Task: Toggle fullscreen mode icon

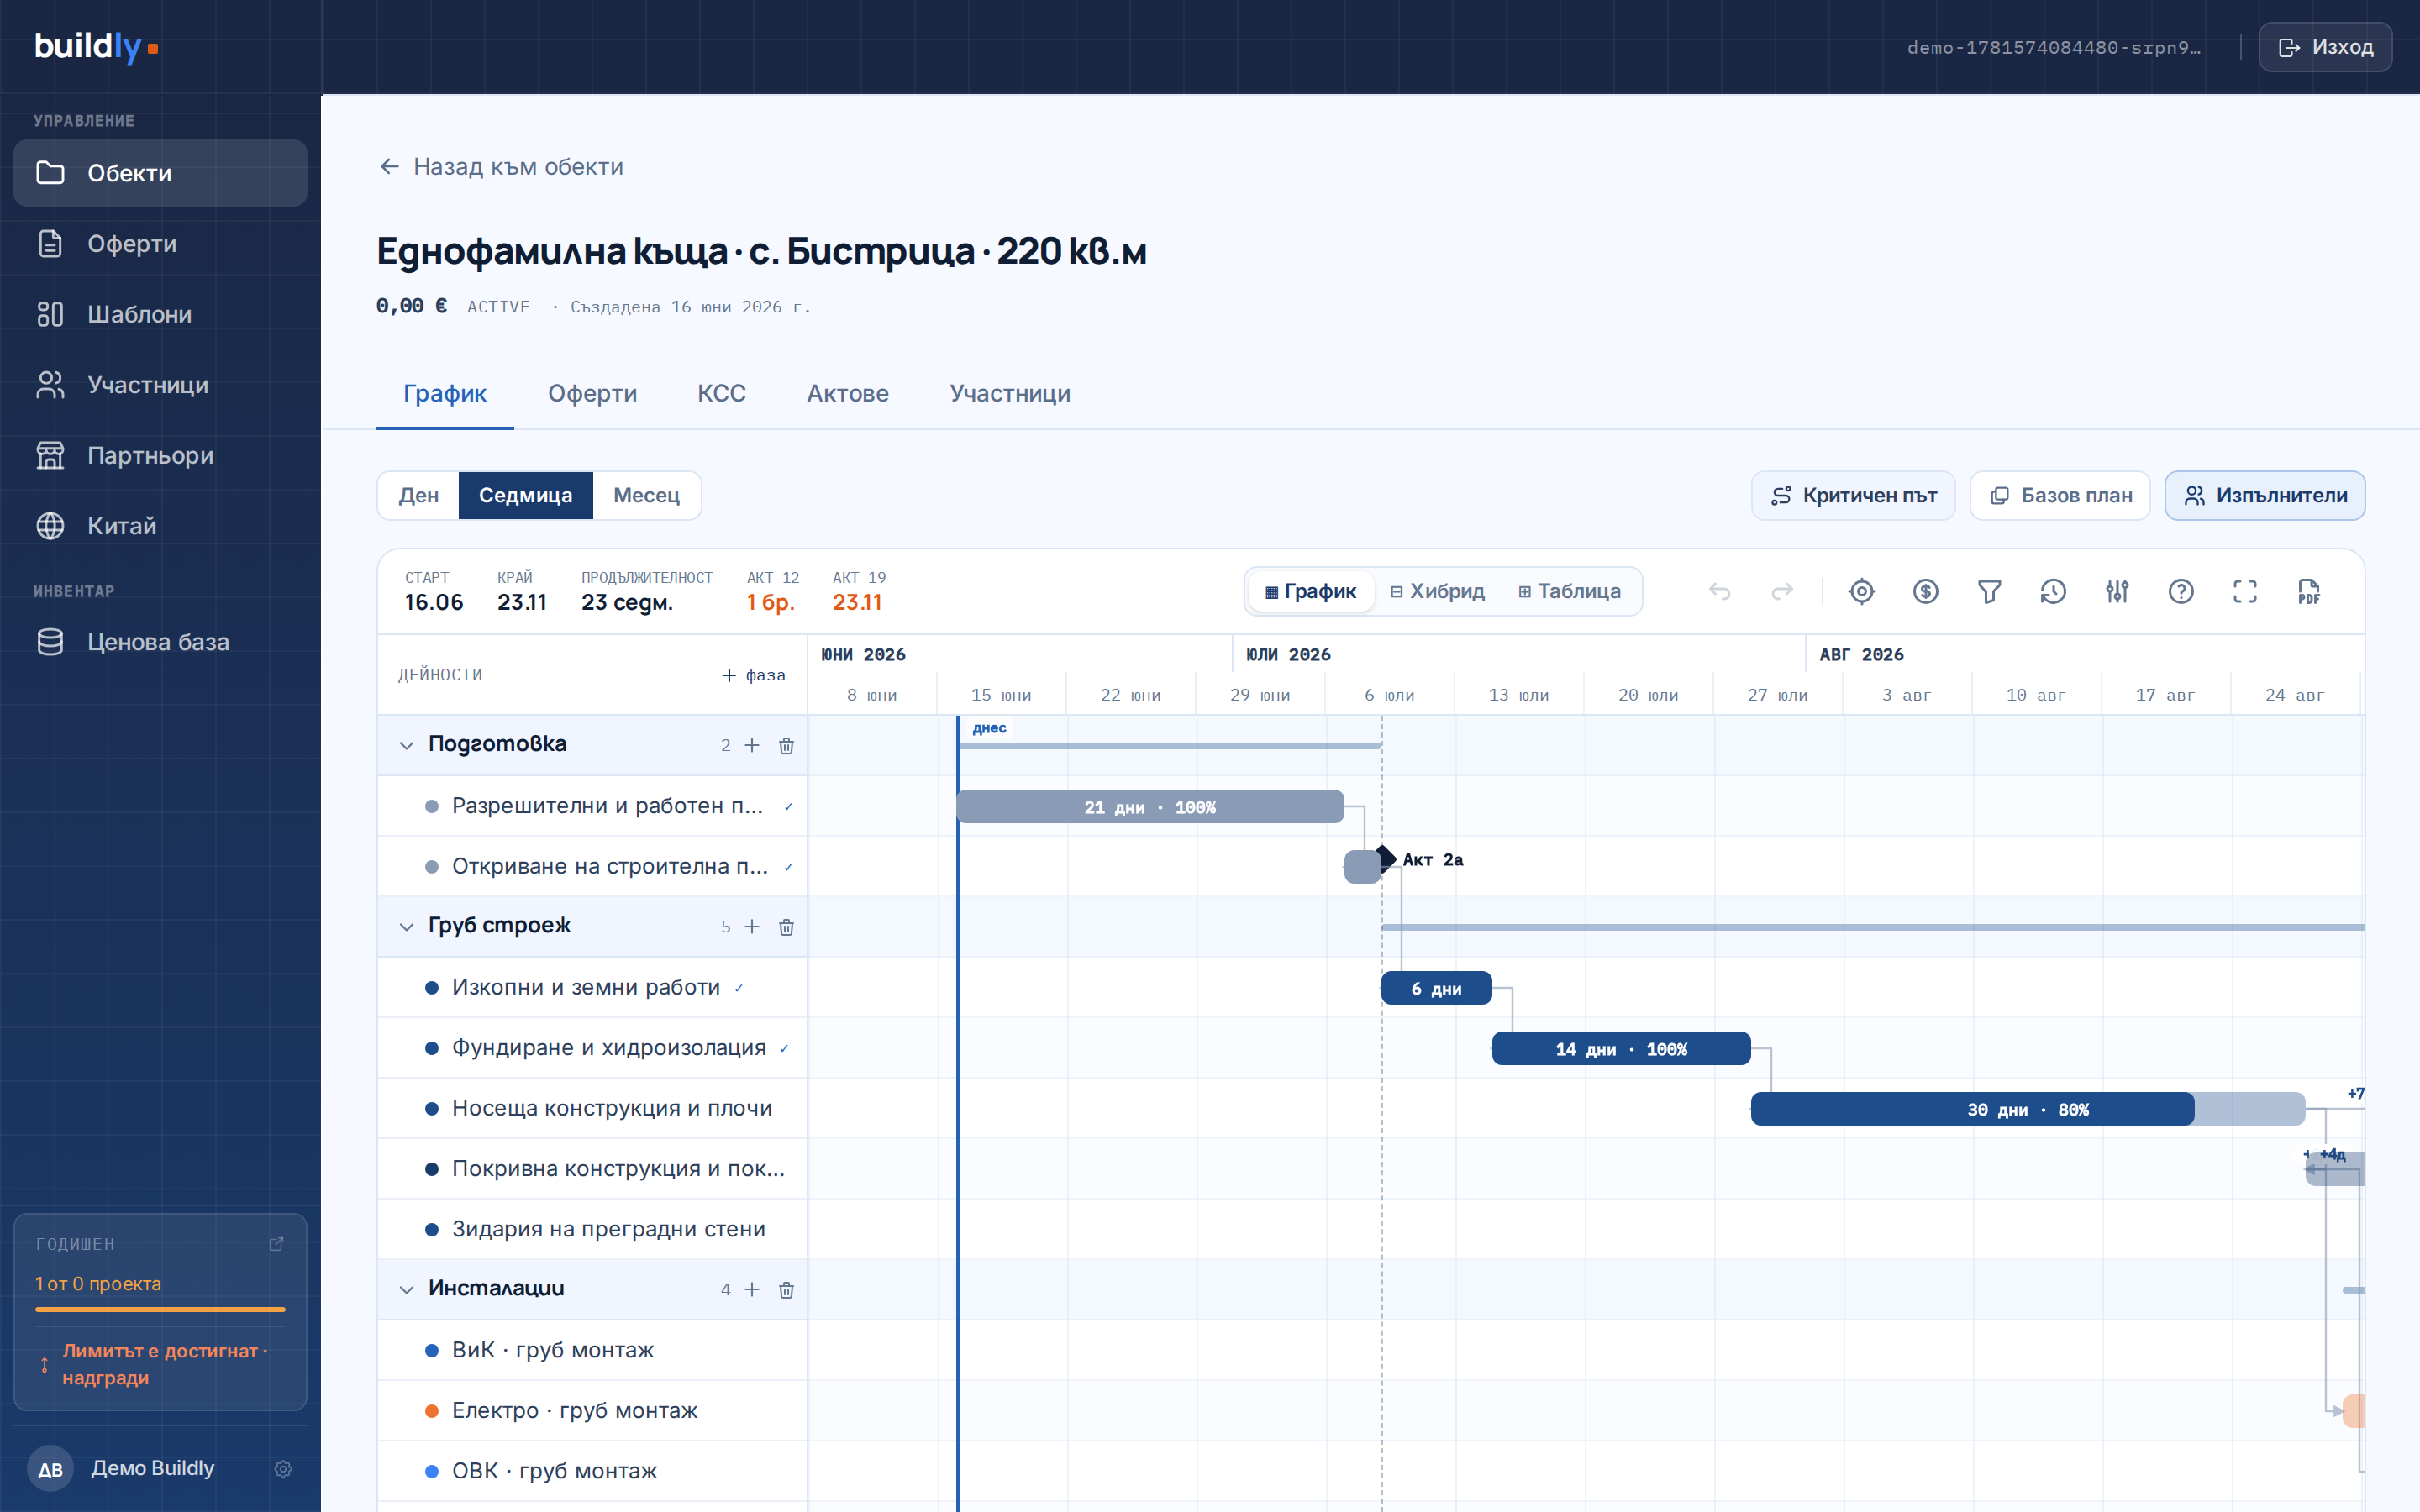Action: 2245,592
